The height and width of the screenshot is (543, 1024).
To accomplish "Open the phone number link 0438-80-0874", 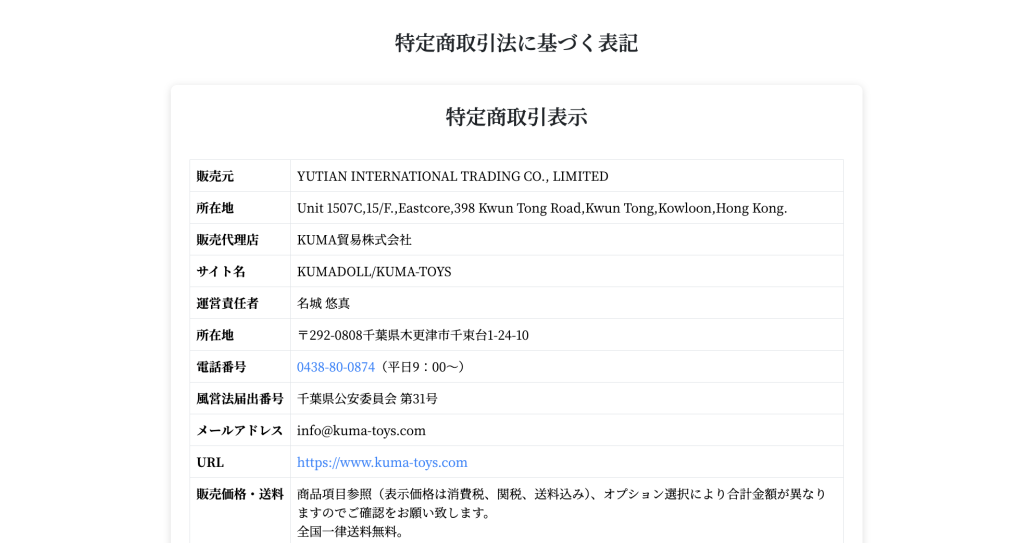I will tap(335, 367).
